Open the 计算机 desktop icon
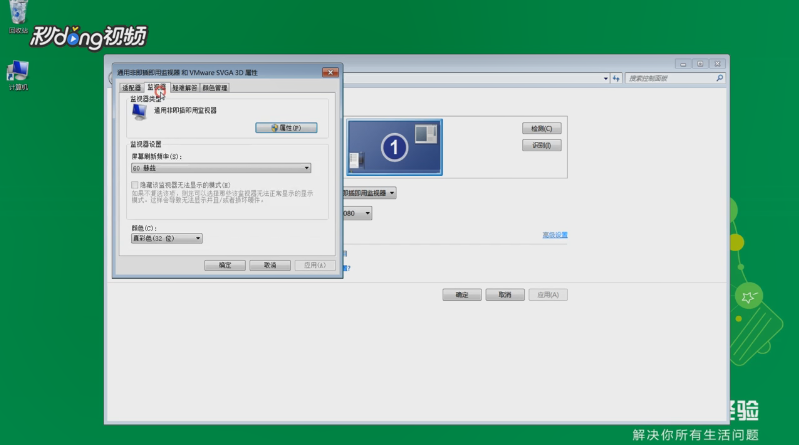The height and width of the screenshot is (445, 799). pos(18,74)
